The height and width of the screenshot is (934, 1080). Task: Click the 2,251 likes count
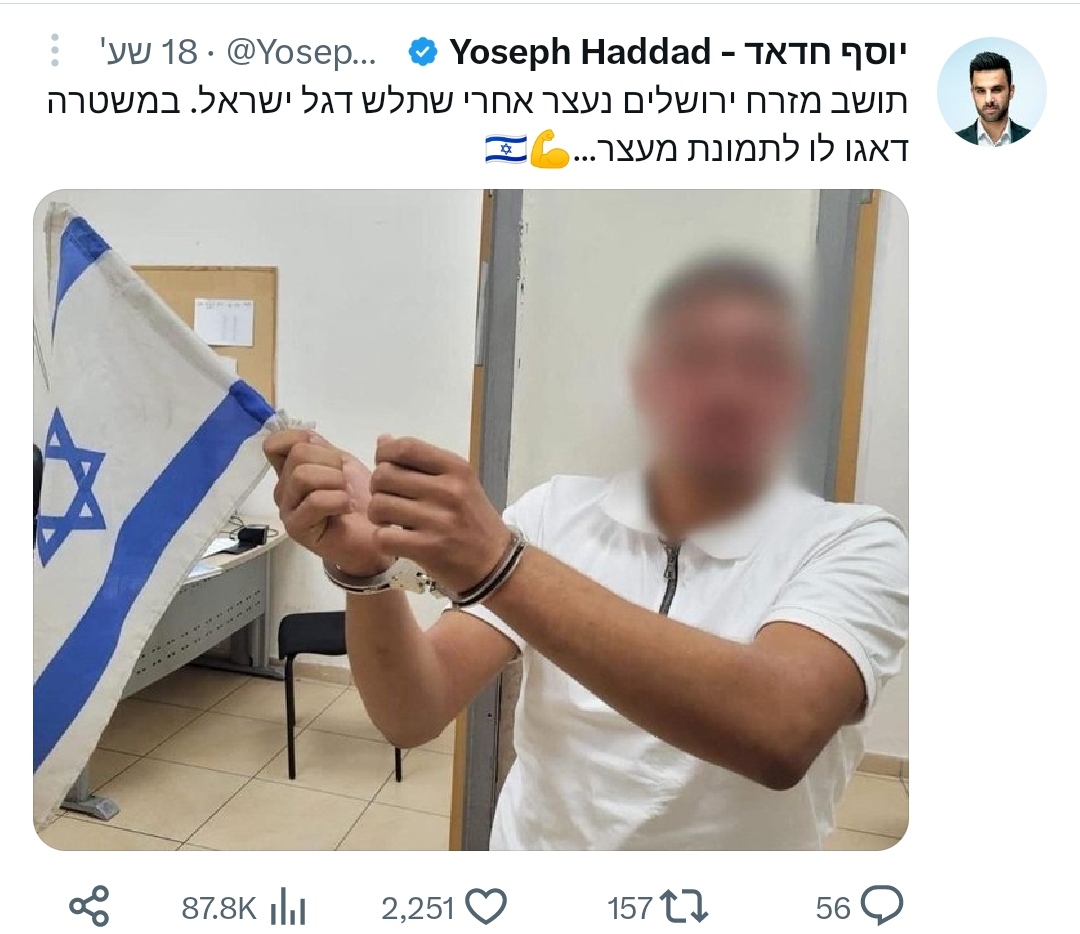417,909
